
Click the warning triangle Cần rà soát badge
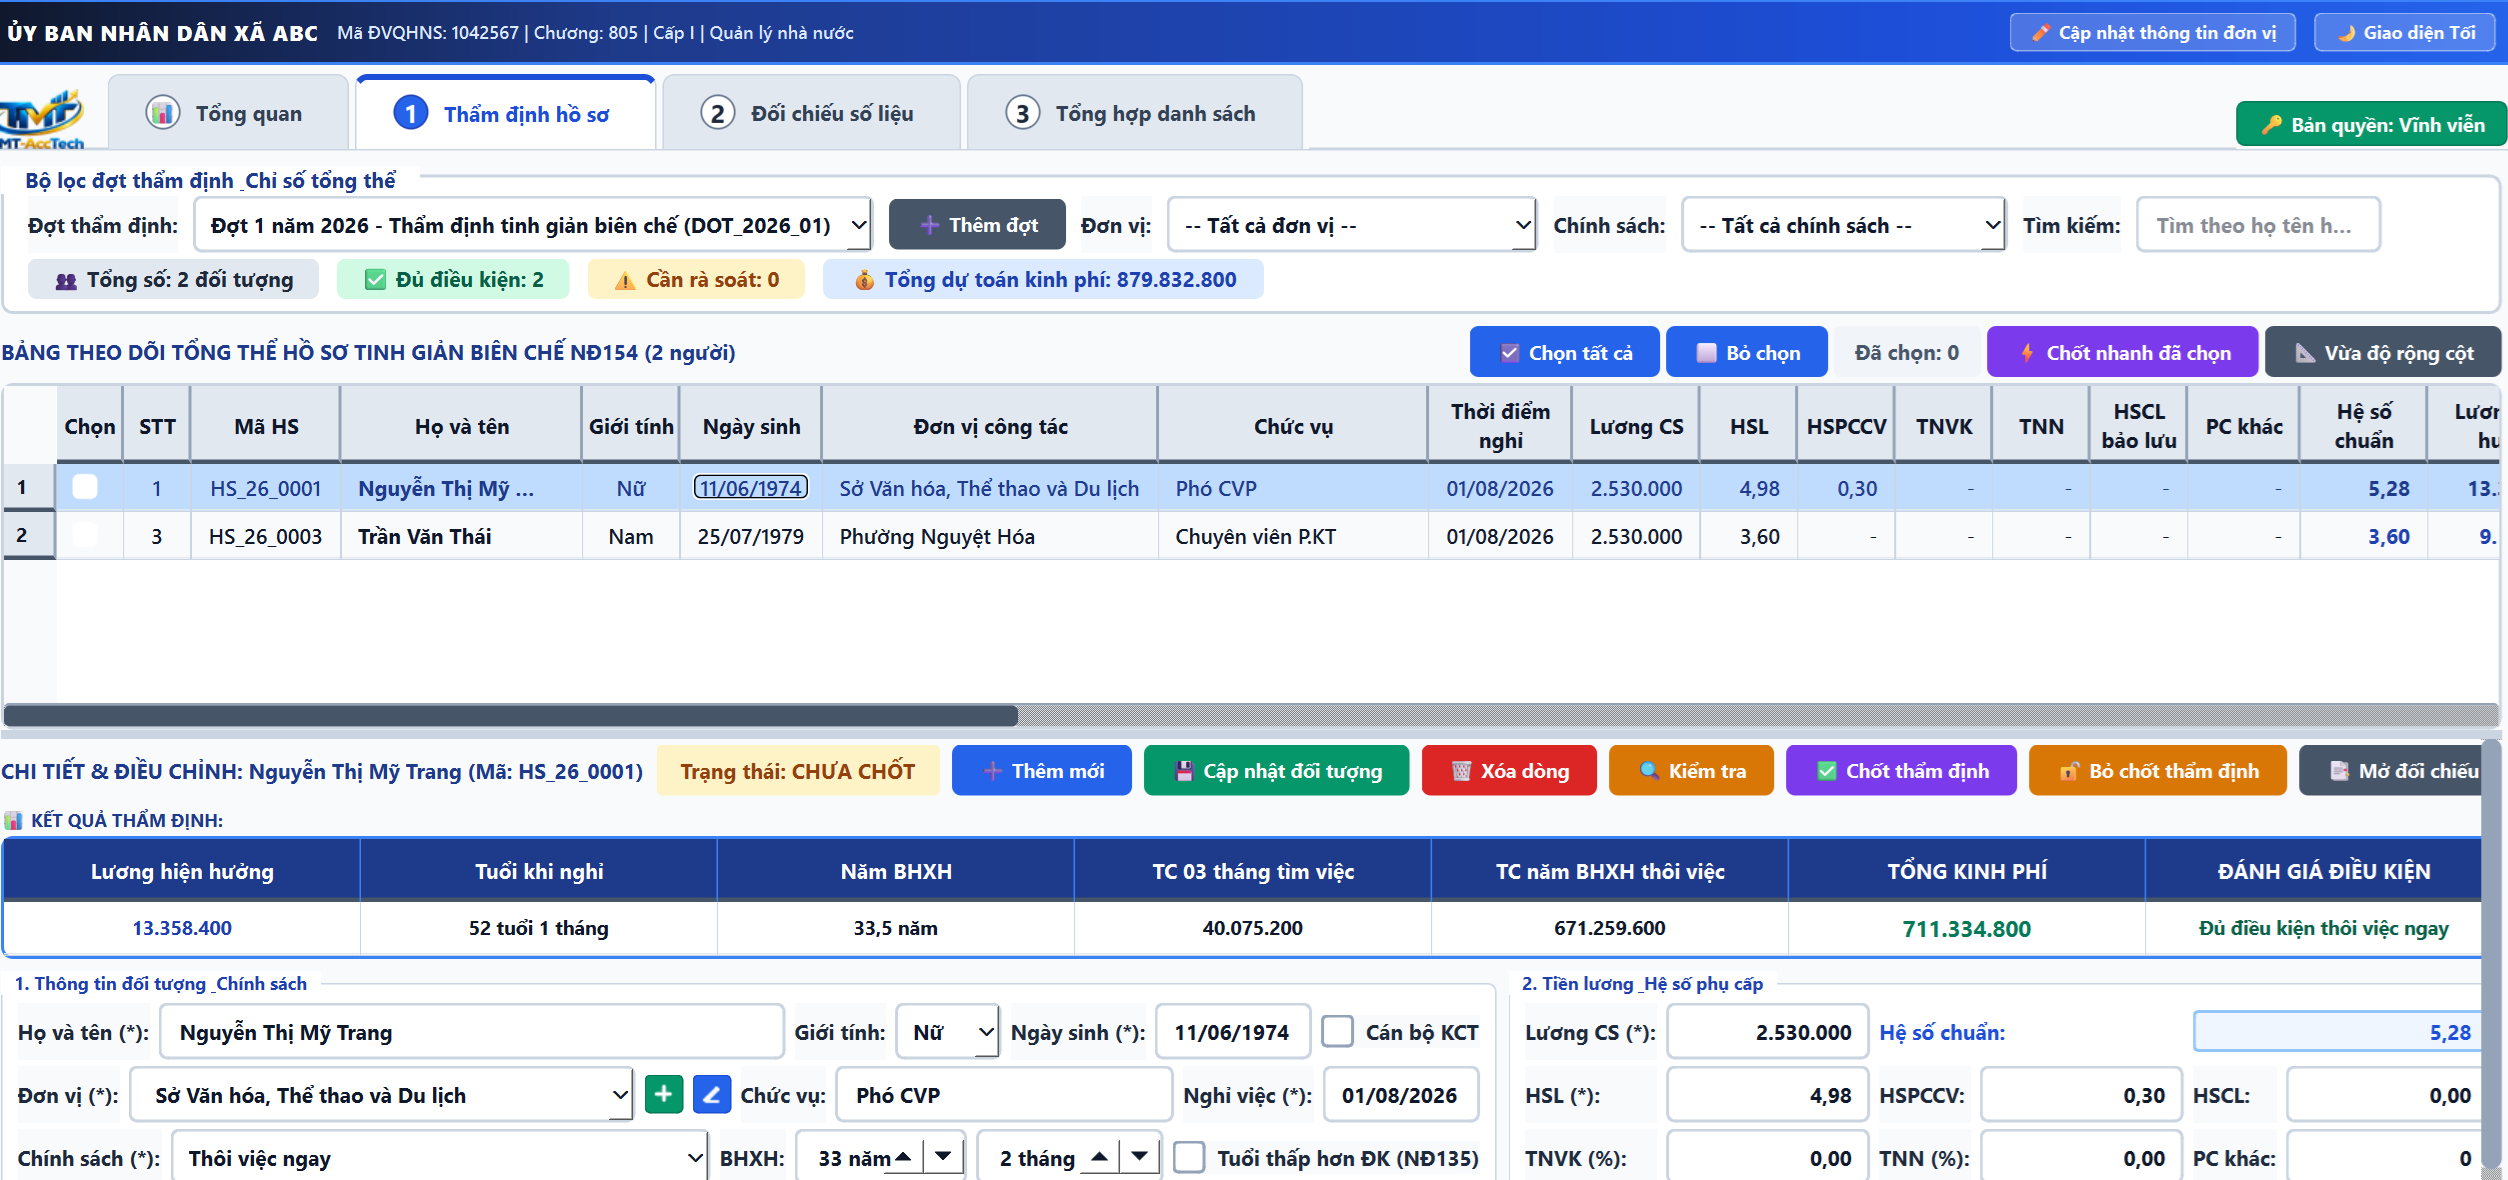click(x=696, y=280)
